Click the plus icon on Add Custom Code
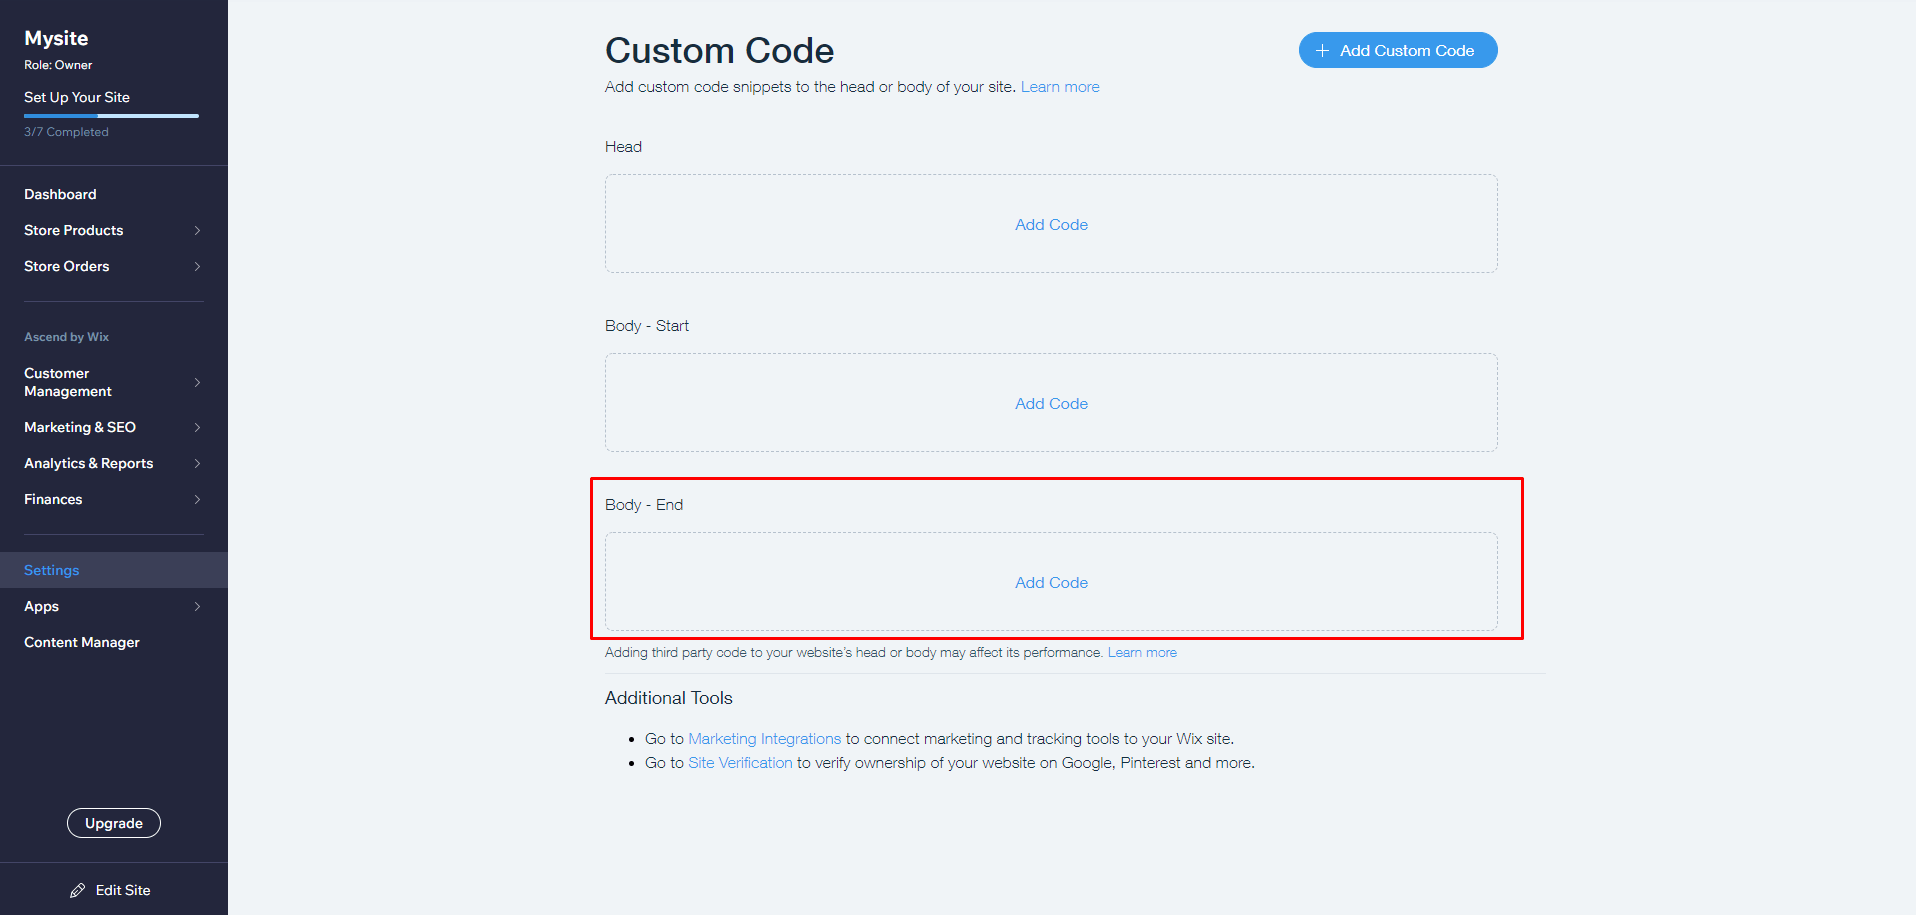The width and height of the screenshot is (1916, 915). (x=1322, y=49)
